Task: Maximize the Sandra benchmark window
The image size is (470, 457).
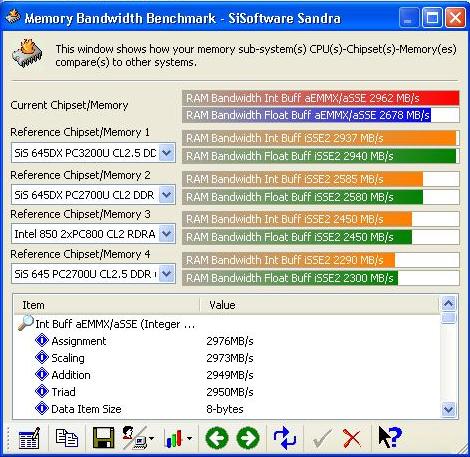Action: 432,17
